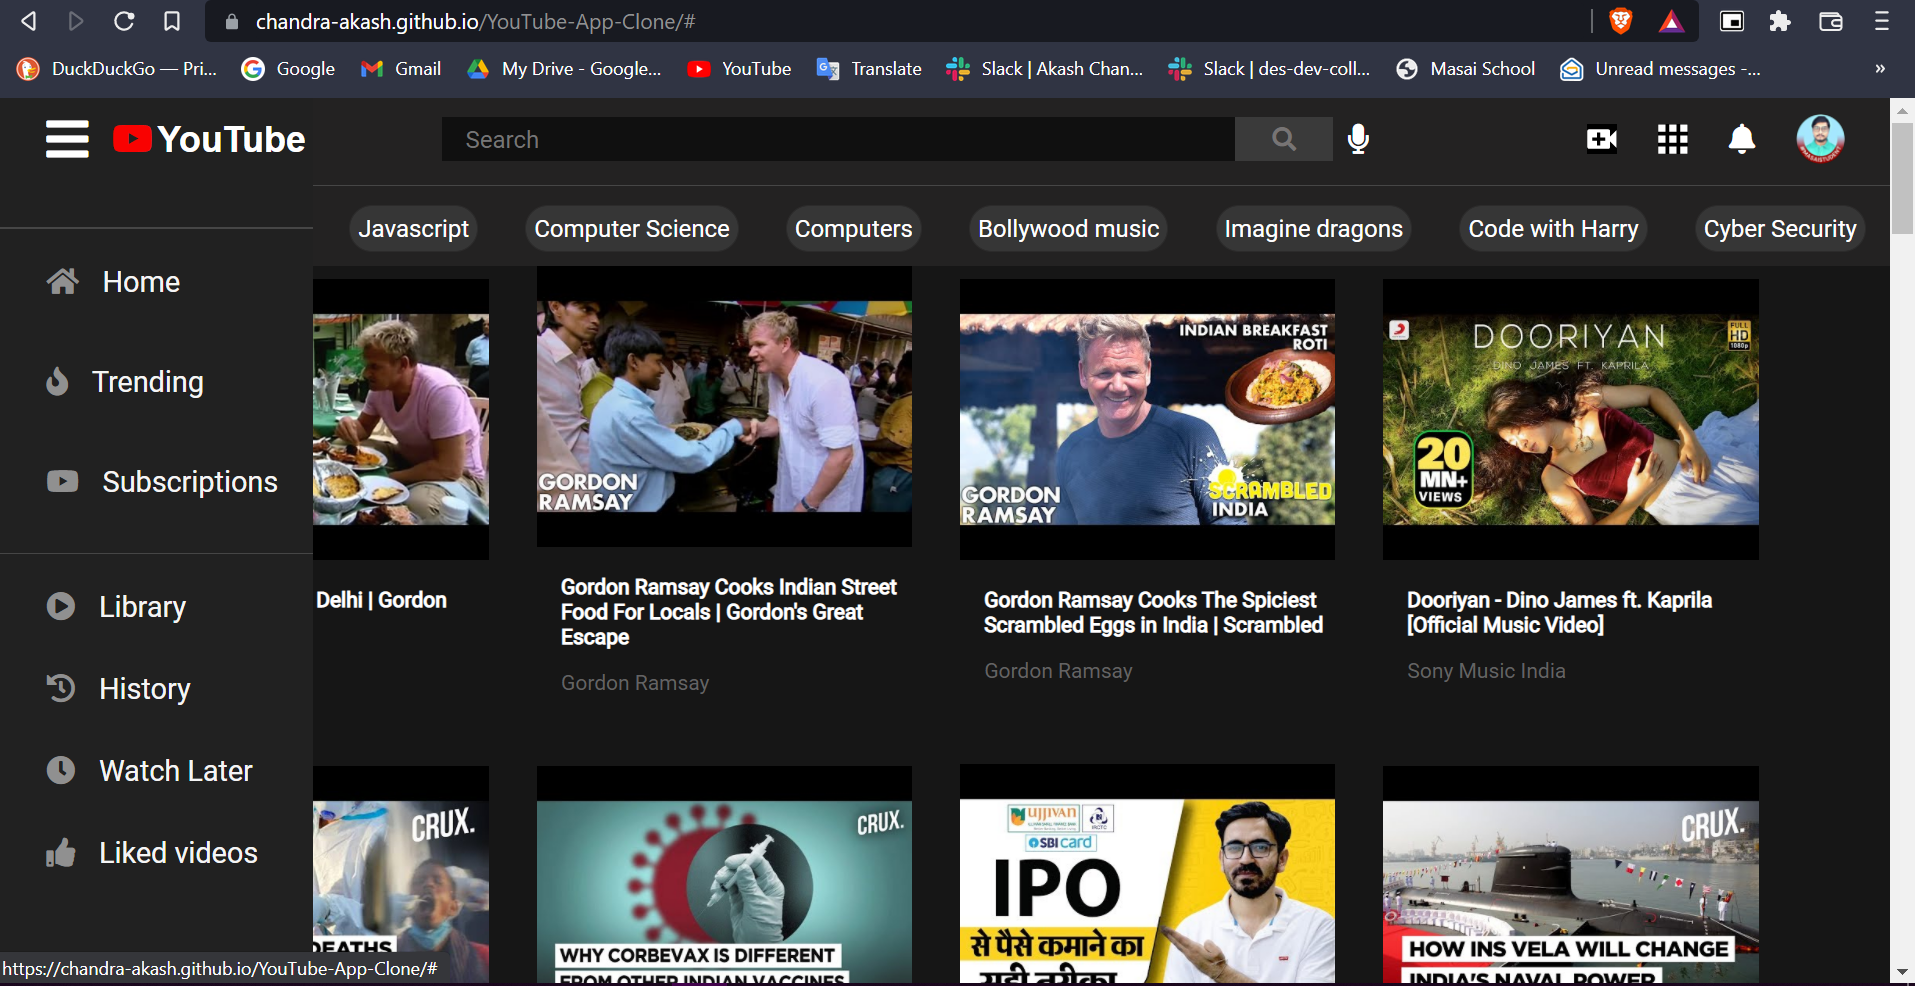This screenshot has height=986, width=1915.
Task: Go to Trending in the sidebar
Action: click(x=147, y=382)
